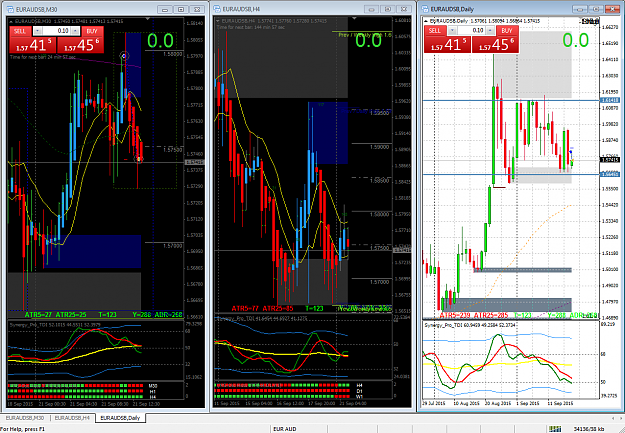Click SELL in the EURAUDSB,M30 chart
This screenshot has height=433, width=625.
(x=20, y=31)
